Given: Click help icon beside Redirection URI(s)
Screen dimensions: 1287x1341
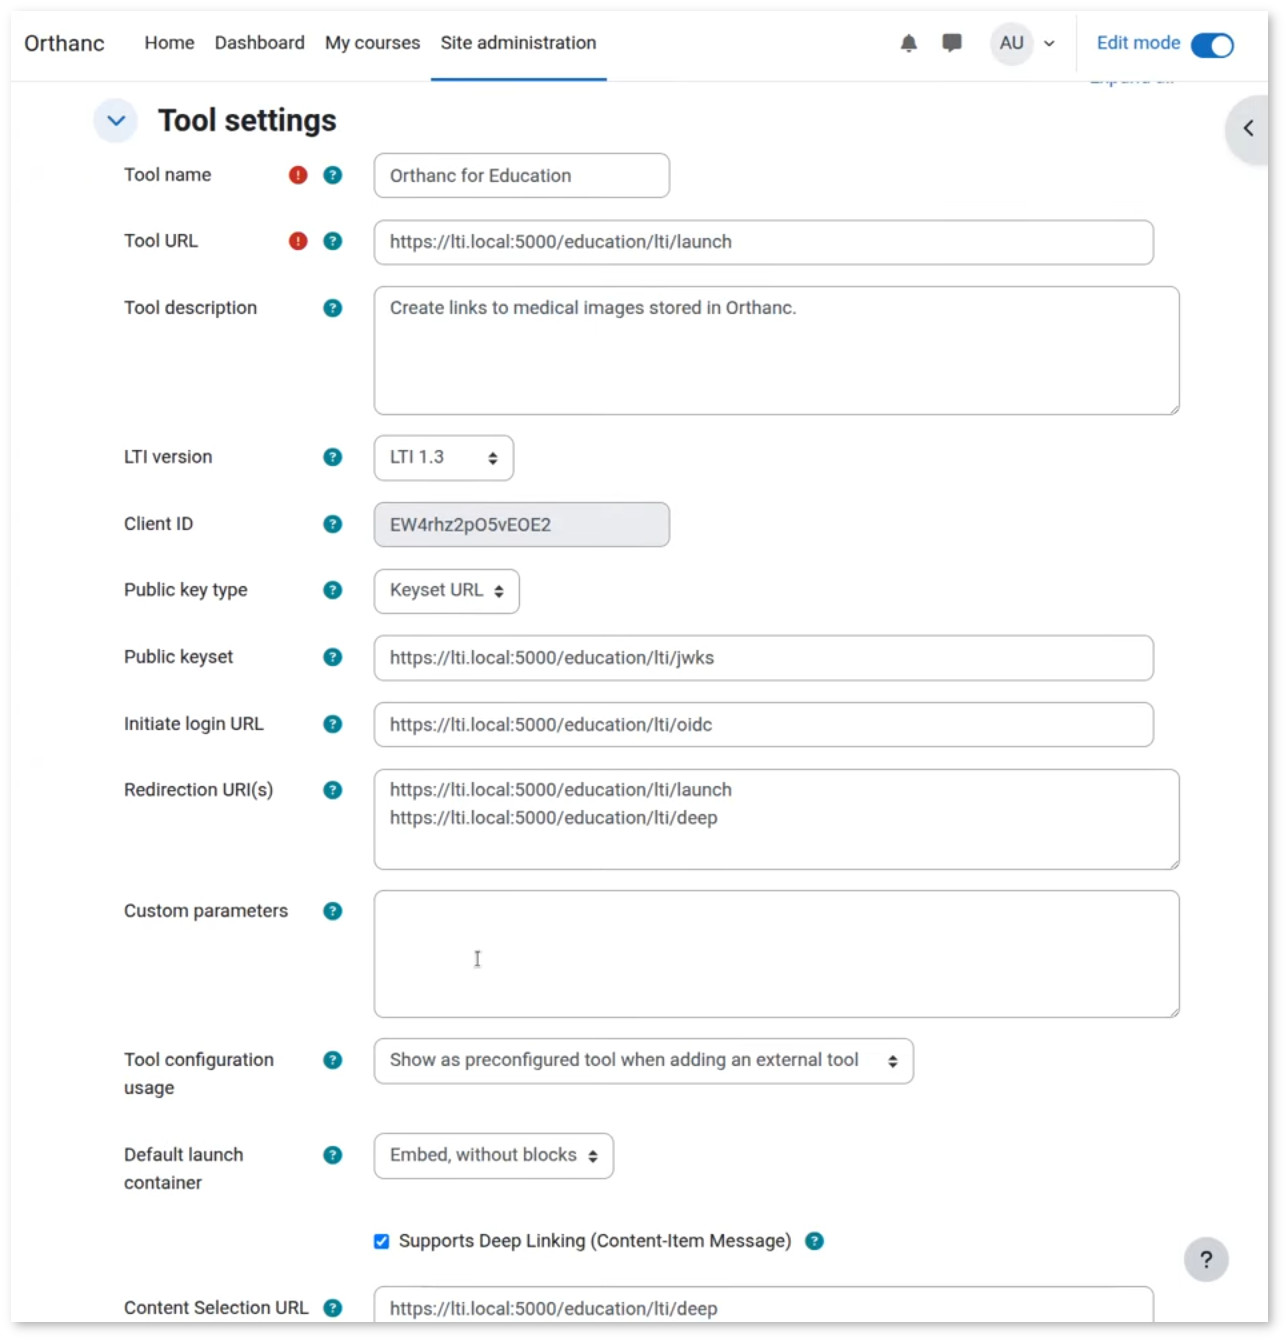Looking at the screenshot, I should [x=333, y=790].
